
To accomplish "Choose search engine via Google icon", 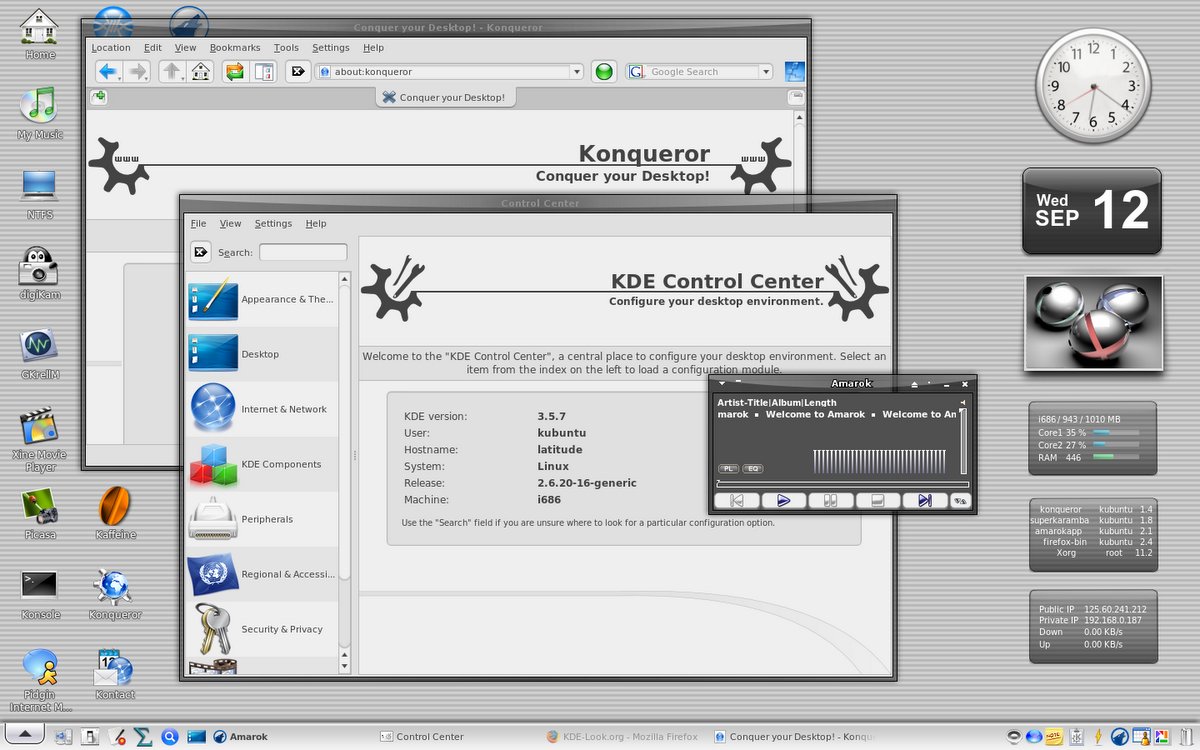I will point(636,71).
